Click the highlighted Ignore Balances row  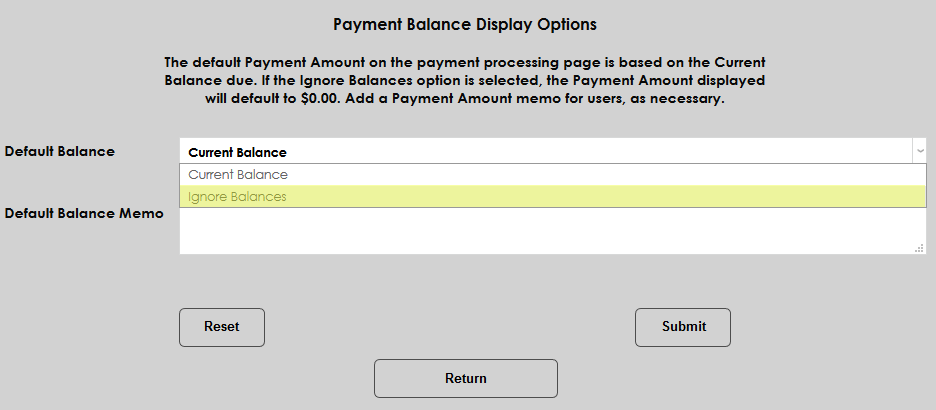pos(552,197)
